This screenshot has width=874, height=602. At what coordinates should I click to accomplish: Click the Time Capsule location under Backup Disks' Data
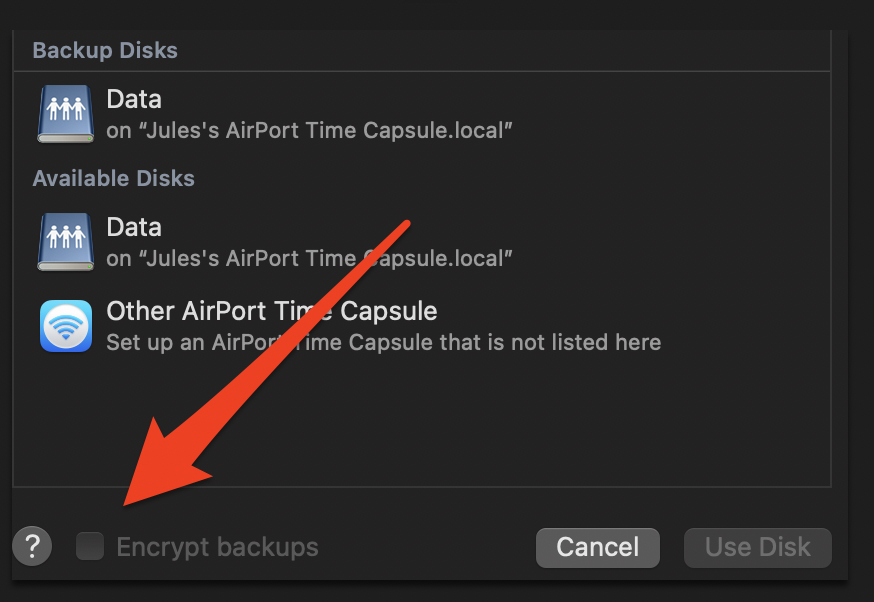pos(310,130)
